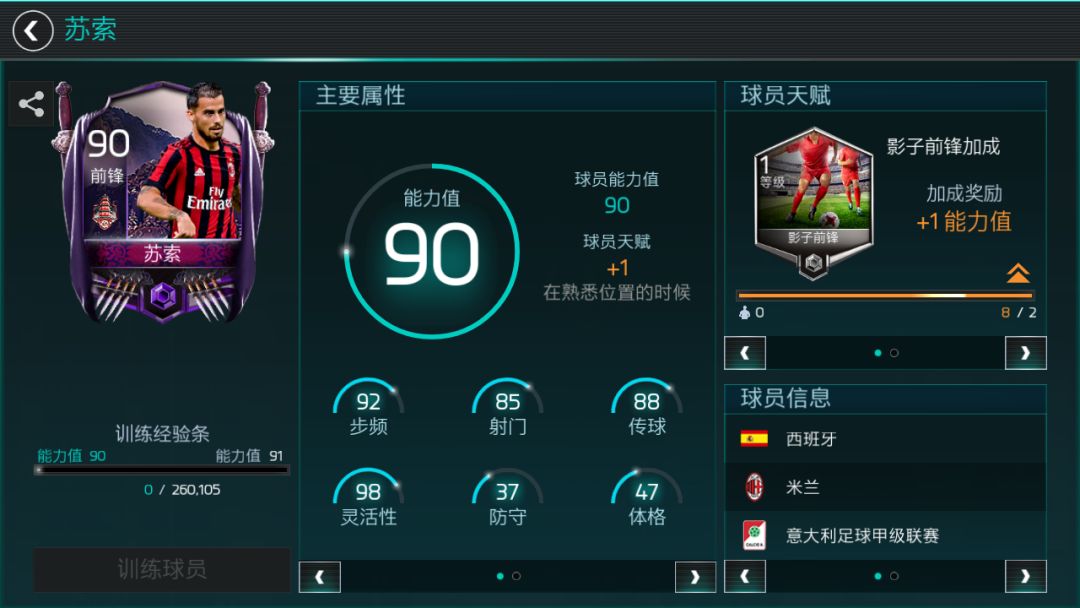Show the next 球员信息 page
This screenshot has height=608, width=1080.
pyautogui.click(x=1026, y=576)
